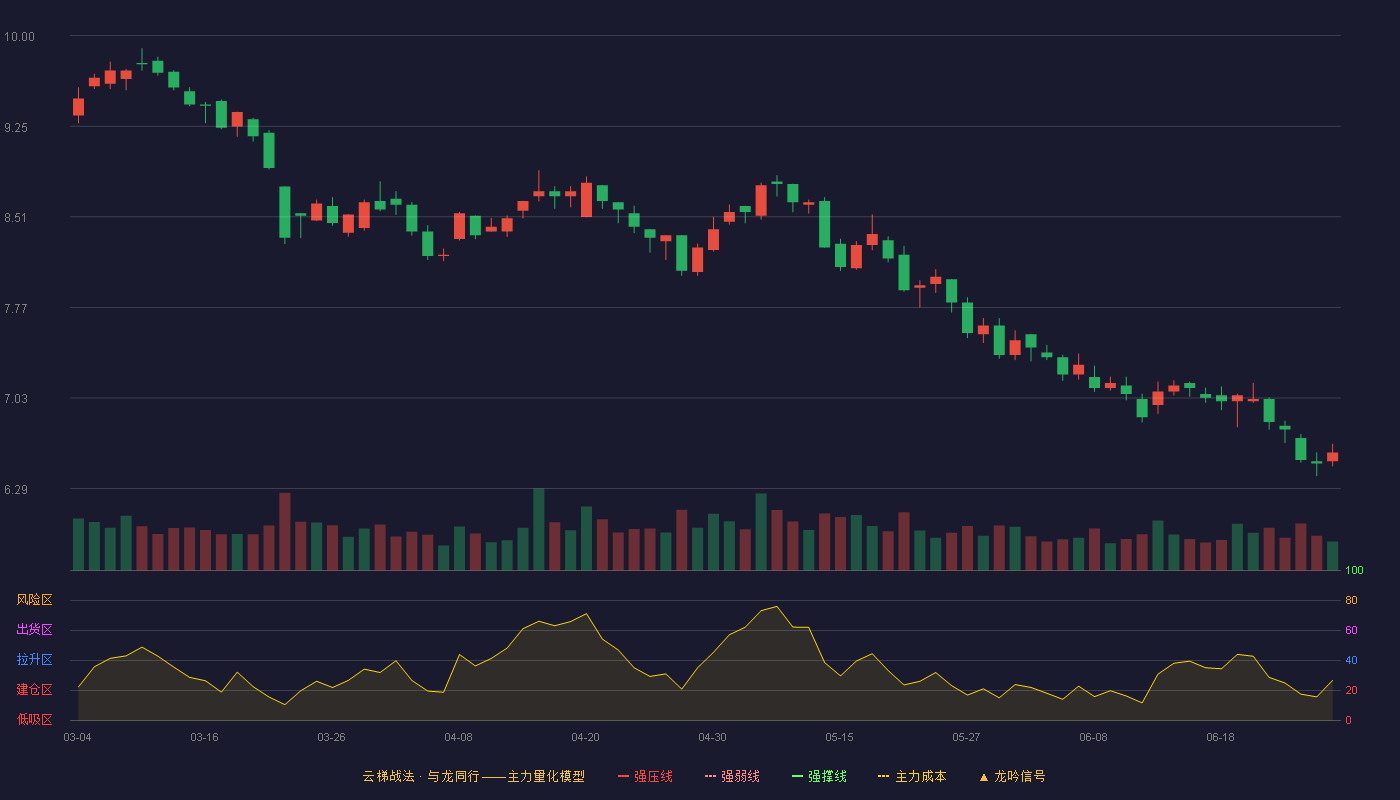
Task: Click the 拉升区 blue zone label
Action: (x=34, y=660)
